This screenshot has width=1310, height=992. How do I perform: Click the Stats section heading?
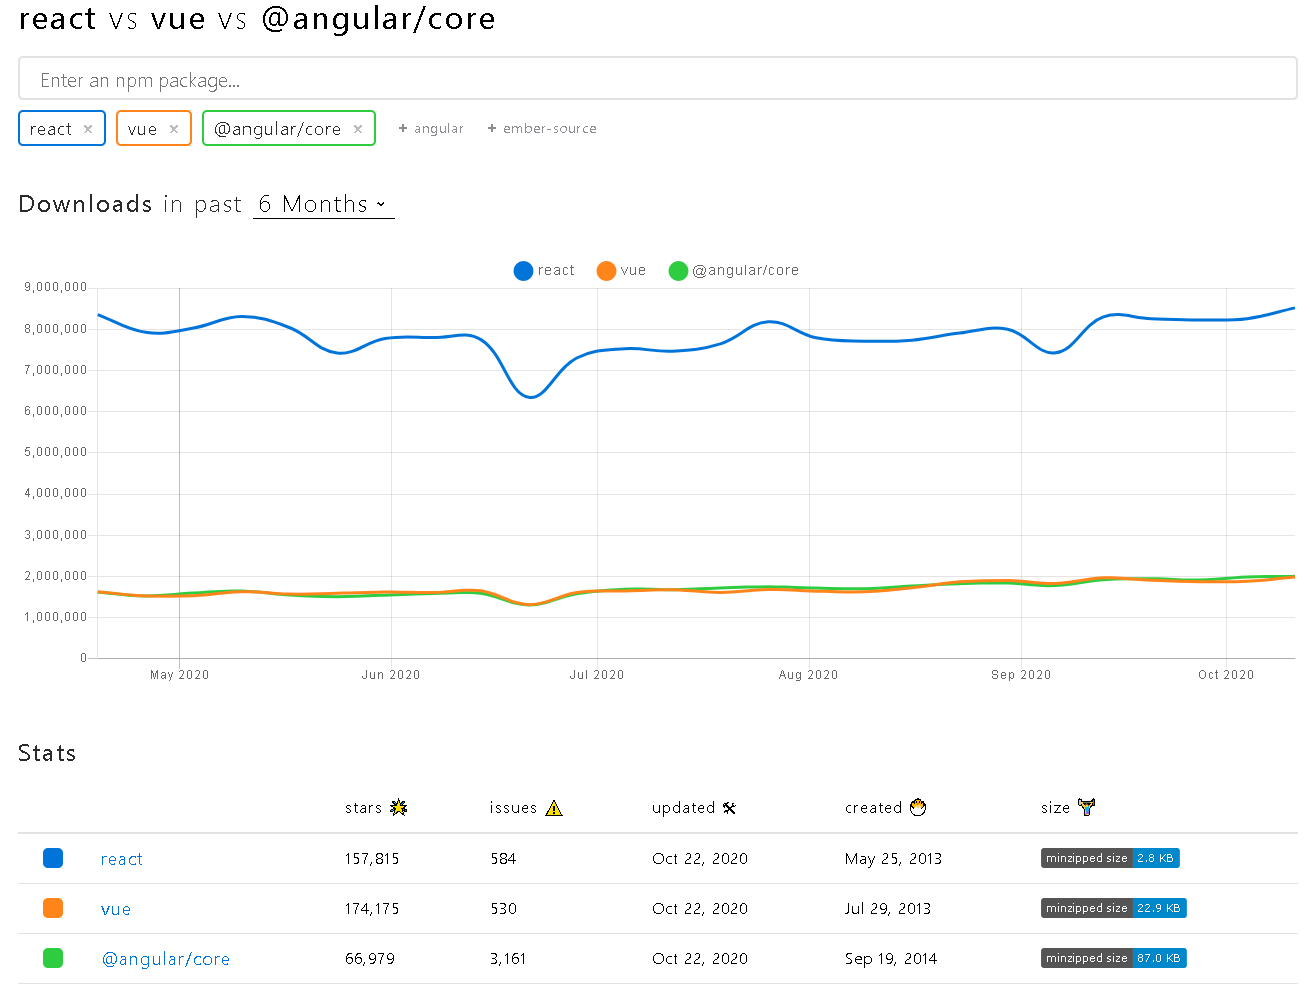(47, 753)
